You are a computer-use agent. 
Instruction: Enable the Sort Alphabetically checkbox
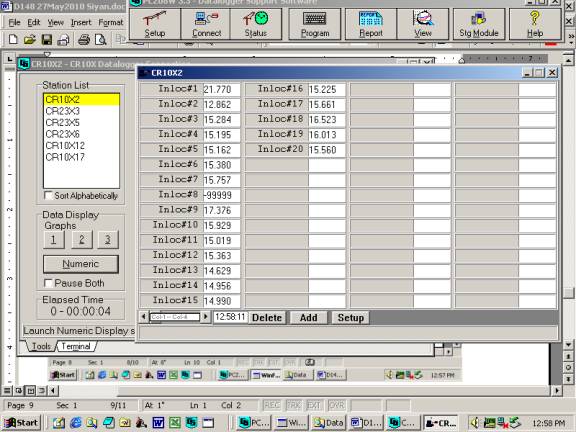[x=48, y=195]
